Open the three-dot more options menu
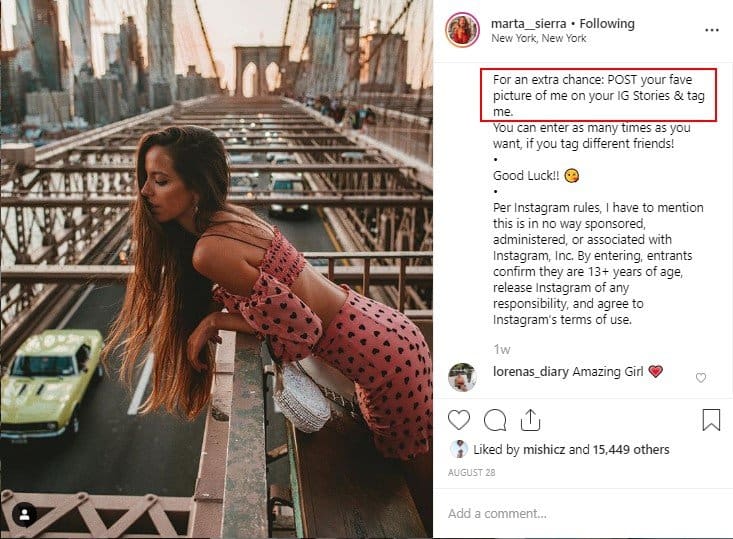Screen dimensions: 733x539 coord(711,30)
